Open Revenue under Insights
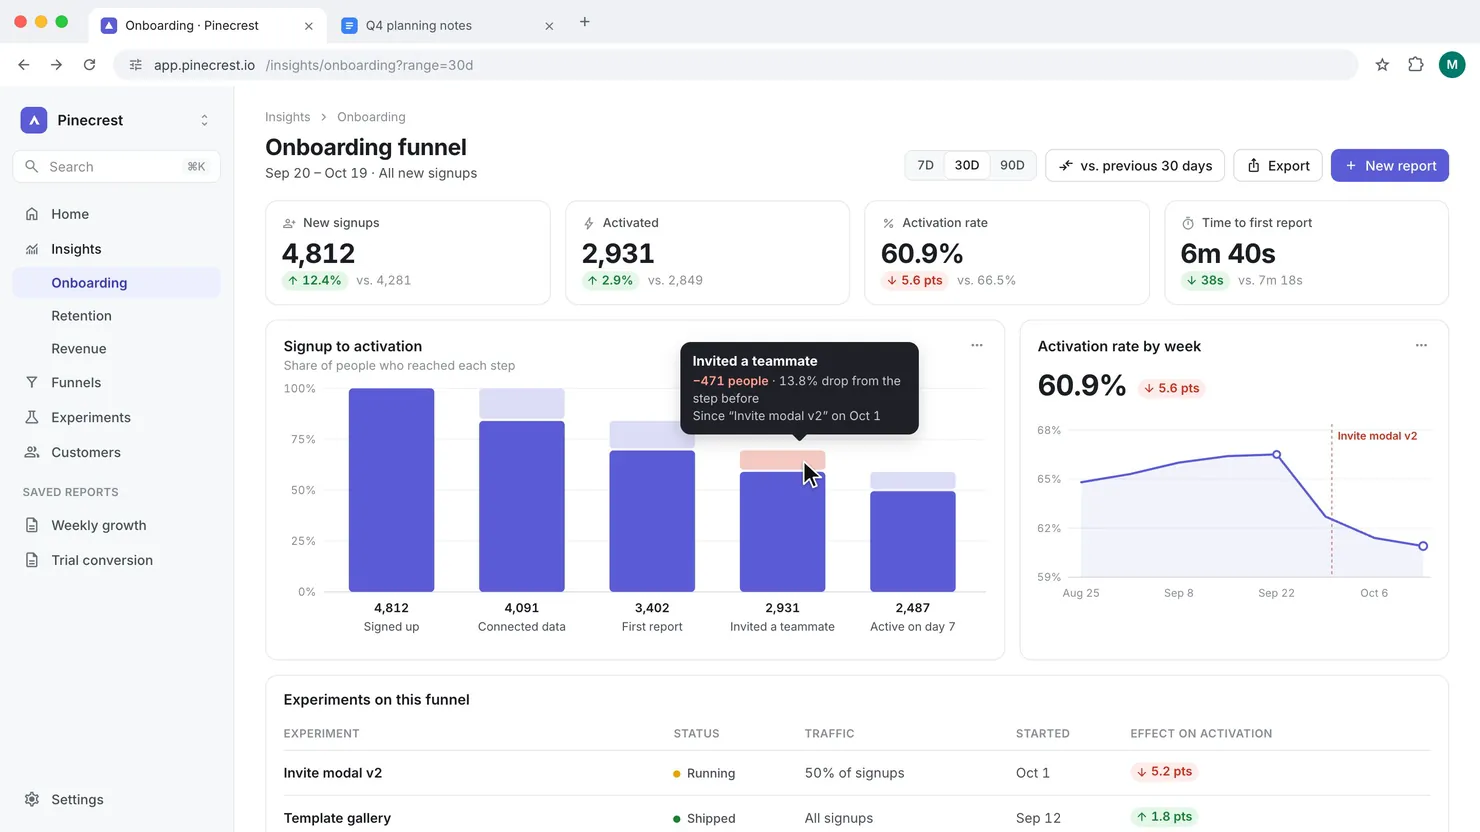This screenshot has height=832, width=1480. point(117,349)
